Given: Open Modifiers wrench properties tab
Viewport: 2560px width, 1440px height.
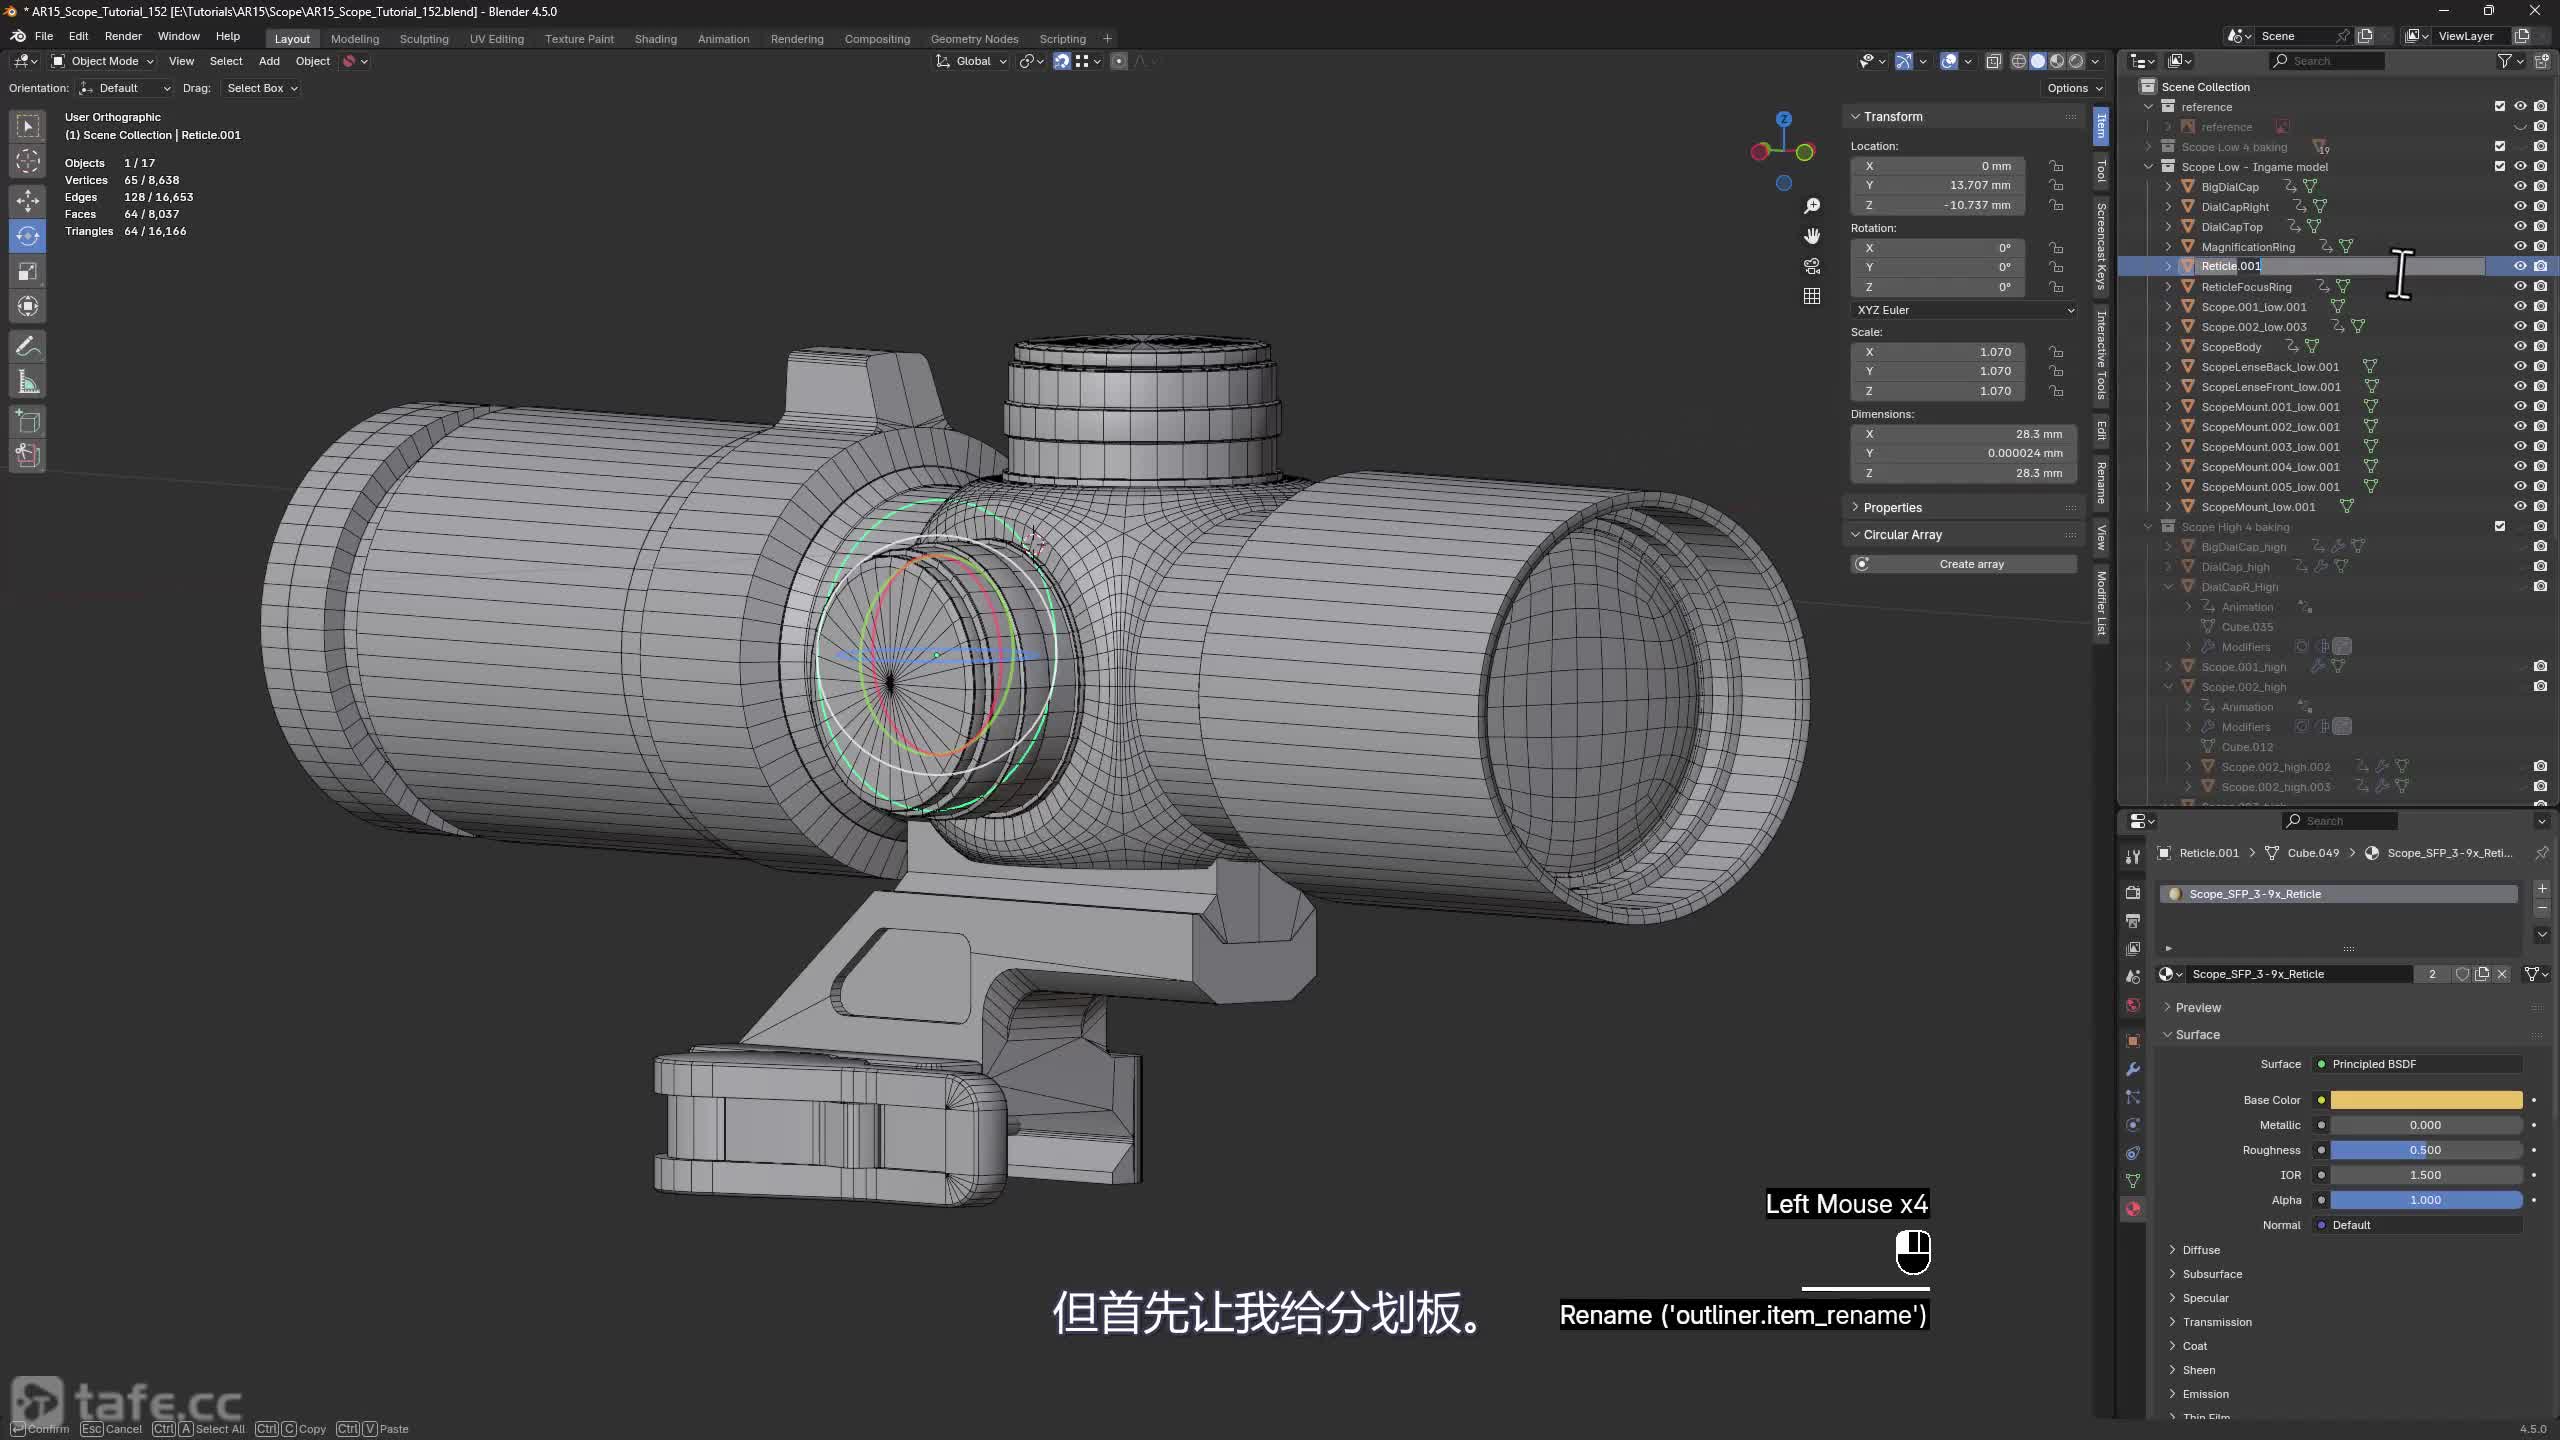Looking at the screenshot, I should 2133,1069.
